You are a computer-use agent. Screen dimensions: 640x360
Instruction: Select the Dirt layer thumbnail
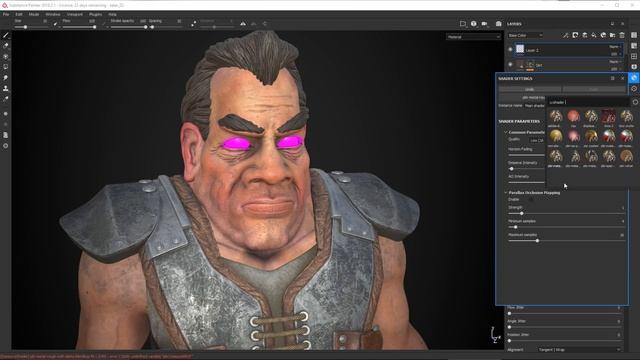coord(520,65)
